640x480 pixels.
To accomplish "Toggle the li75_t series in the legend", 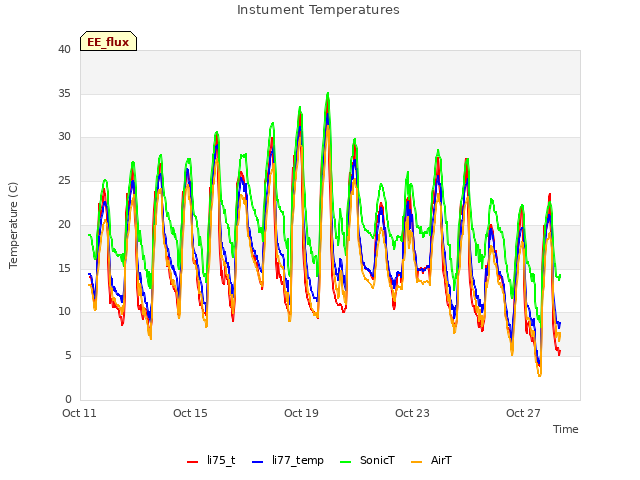I will click(x=211, y=460).
